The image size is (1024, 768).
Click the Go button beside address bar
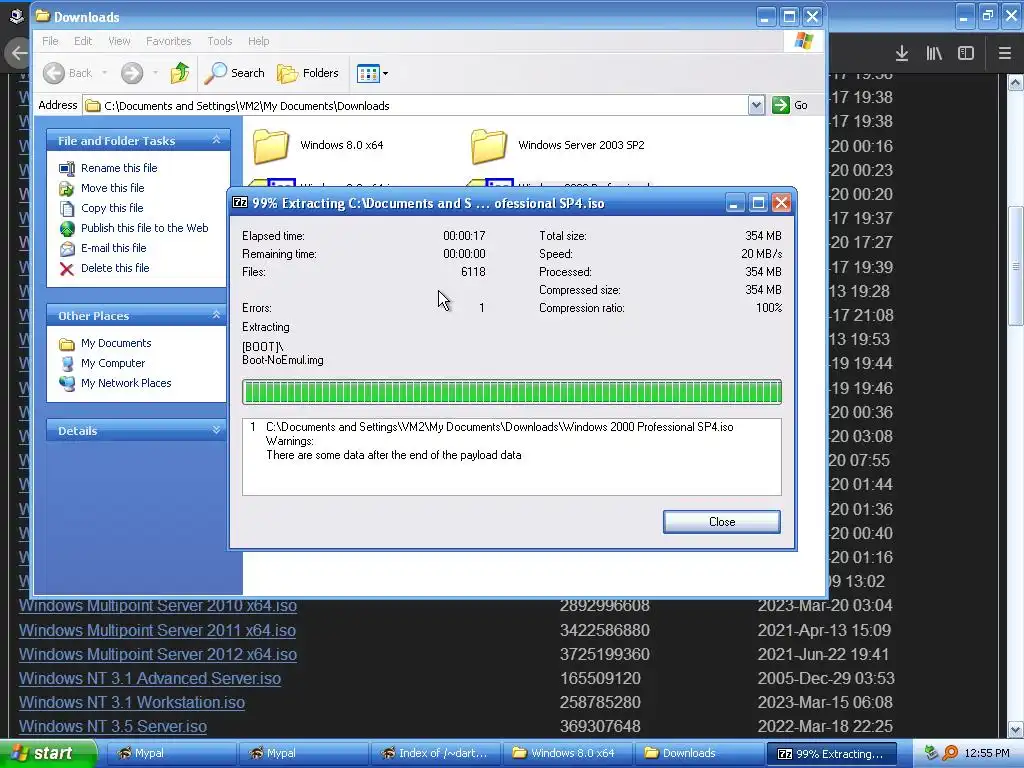coord(790,105)
